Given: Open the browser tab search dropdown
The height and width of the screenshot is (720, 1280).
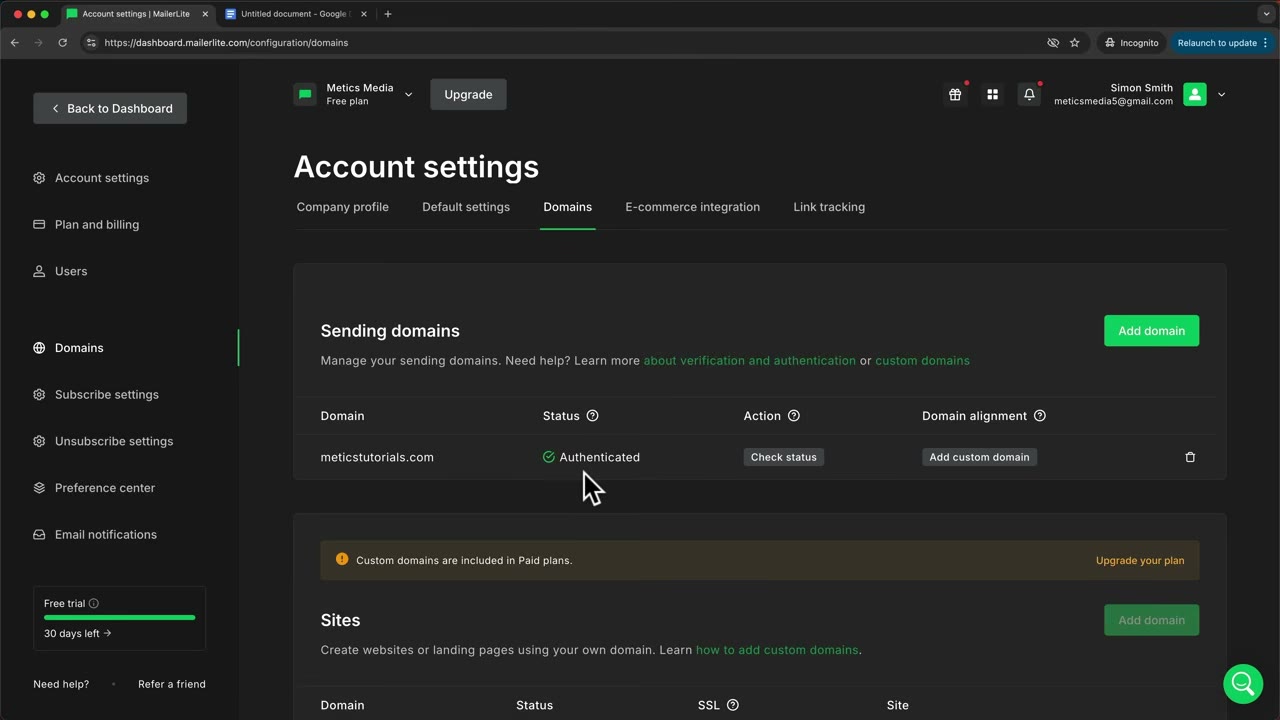Looking at the screenshot, I should [x=1266, y=14].
